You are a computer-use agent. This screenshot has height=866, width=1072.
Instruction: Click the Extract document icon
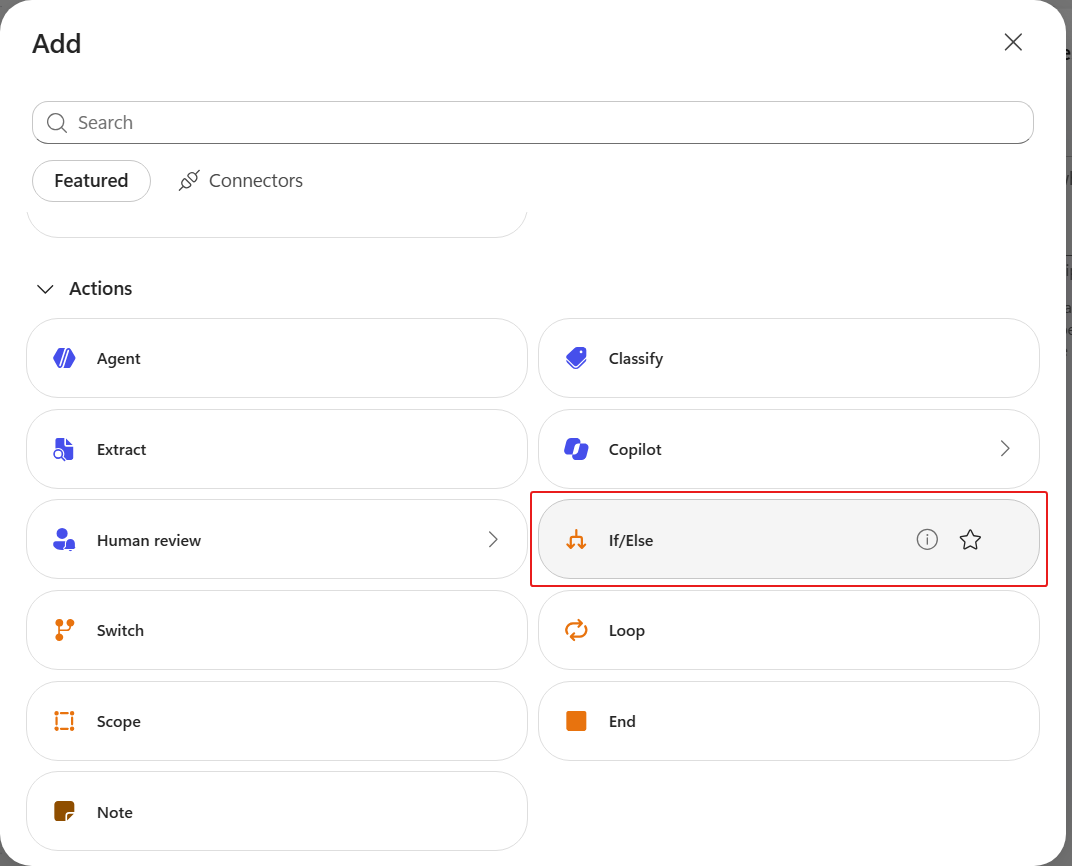pos(64,449)
